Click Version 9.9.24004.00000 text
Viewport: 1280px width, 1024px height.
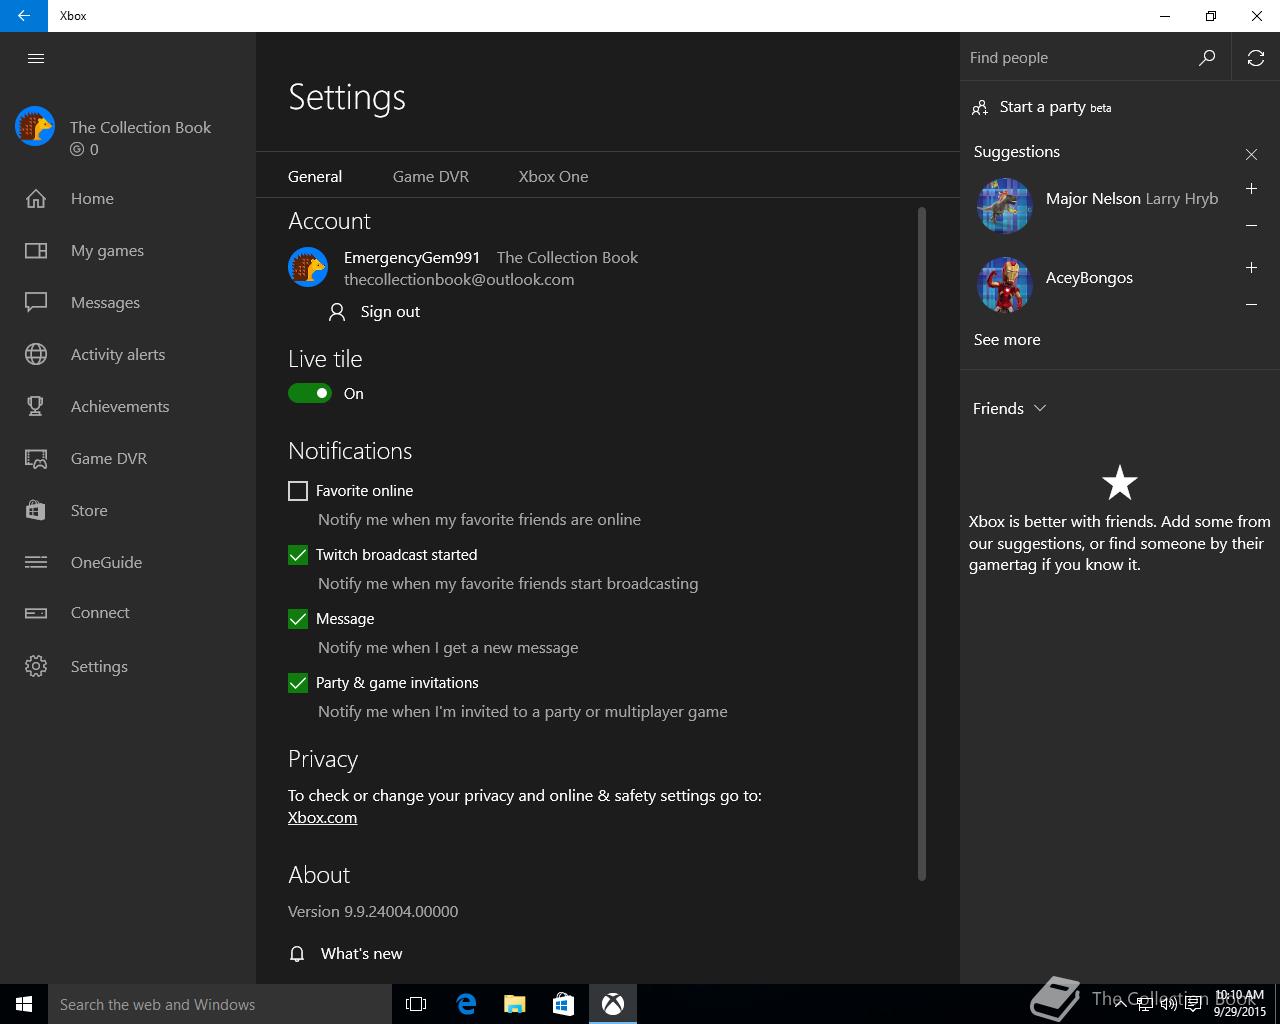coord(373,912)
